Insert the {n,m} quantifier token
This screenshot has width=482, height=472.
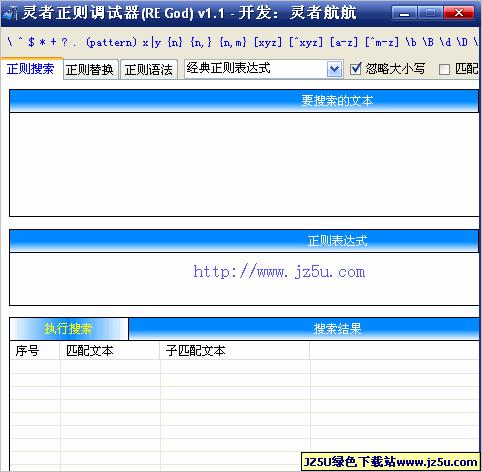coord(233,42)
